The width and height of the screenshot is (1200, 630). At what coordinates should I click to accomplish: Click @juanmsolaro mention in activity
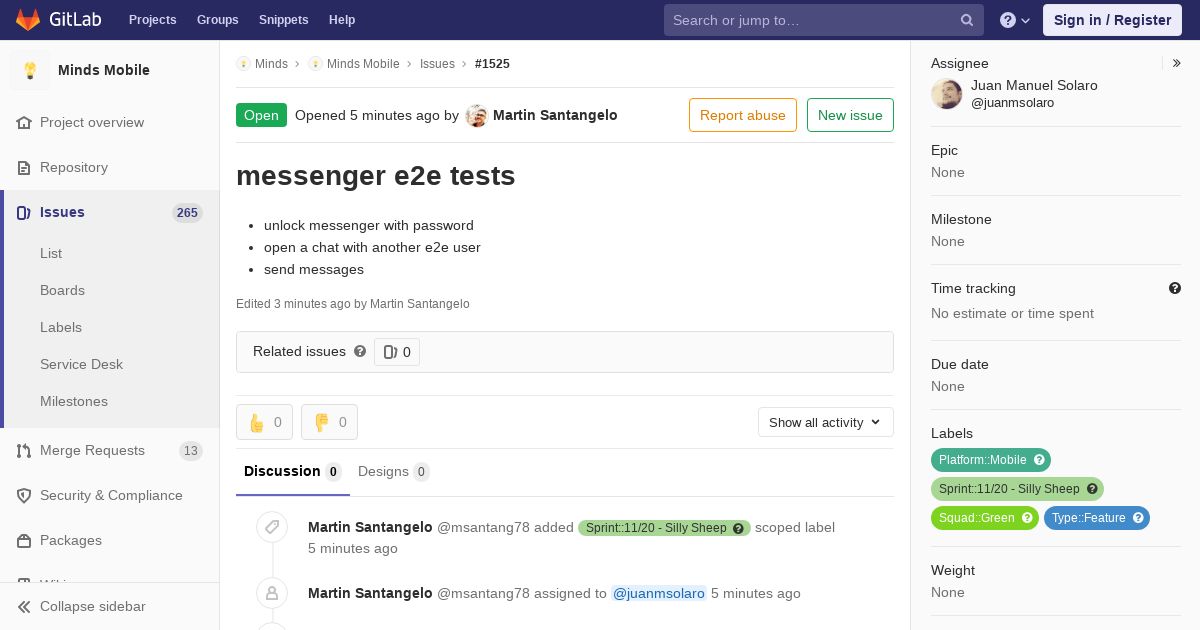659,593
